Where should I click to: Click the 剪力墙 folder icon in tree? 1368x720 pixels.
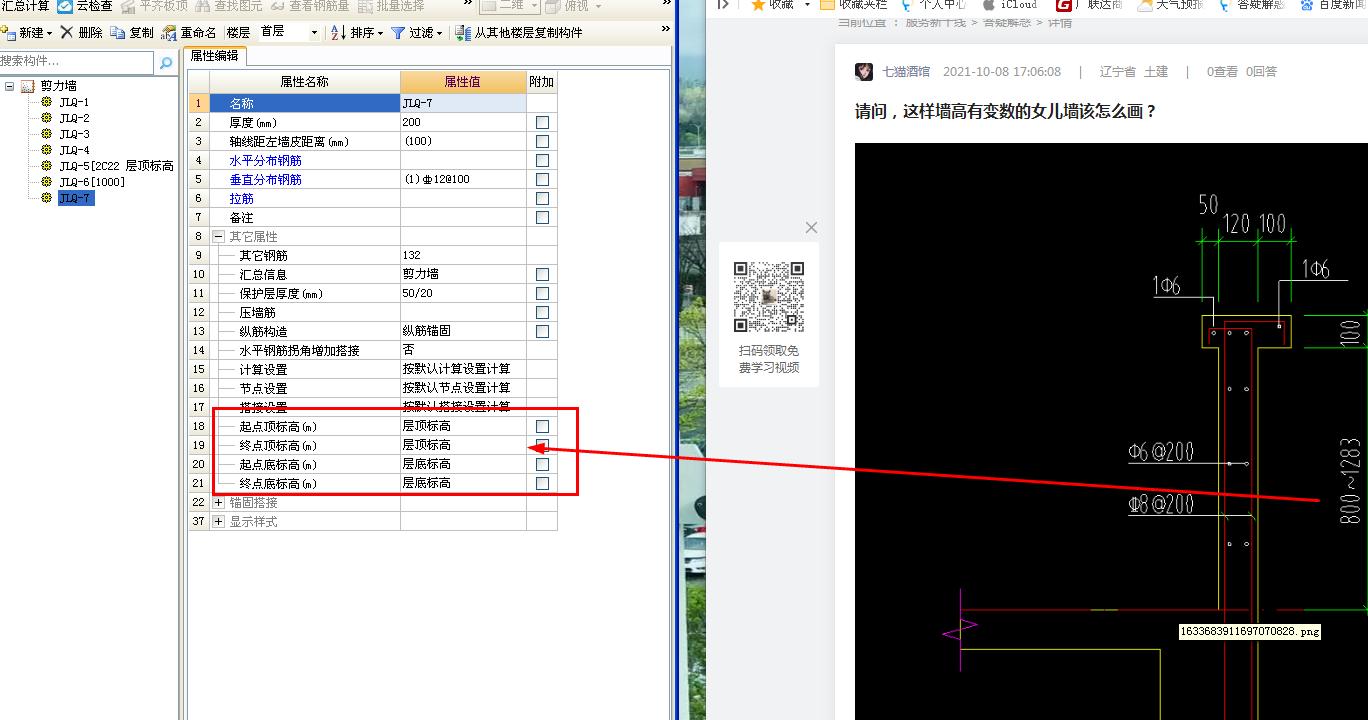[x=27, y=86]
